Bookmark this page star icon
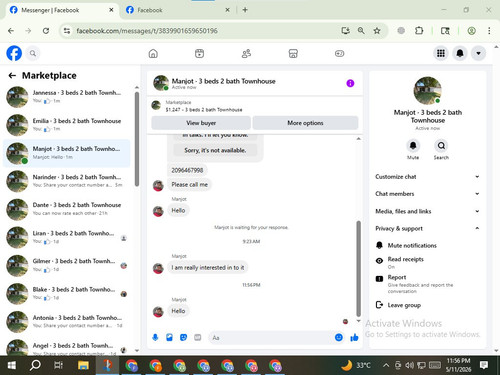Screen dimensions: 500x375 coord(377,31)
